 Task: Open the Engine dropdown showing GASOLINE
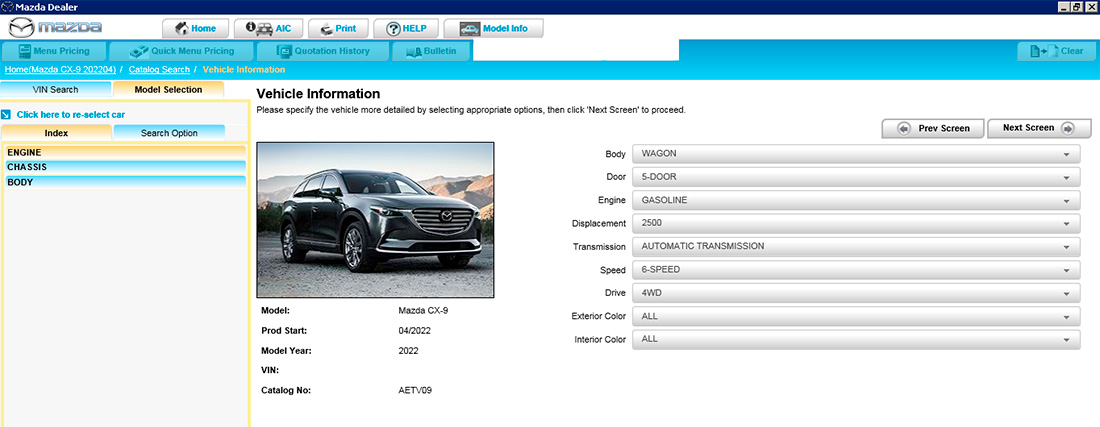pyautogui.click(x=856, y=201)
